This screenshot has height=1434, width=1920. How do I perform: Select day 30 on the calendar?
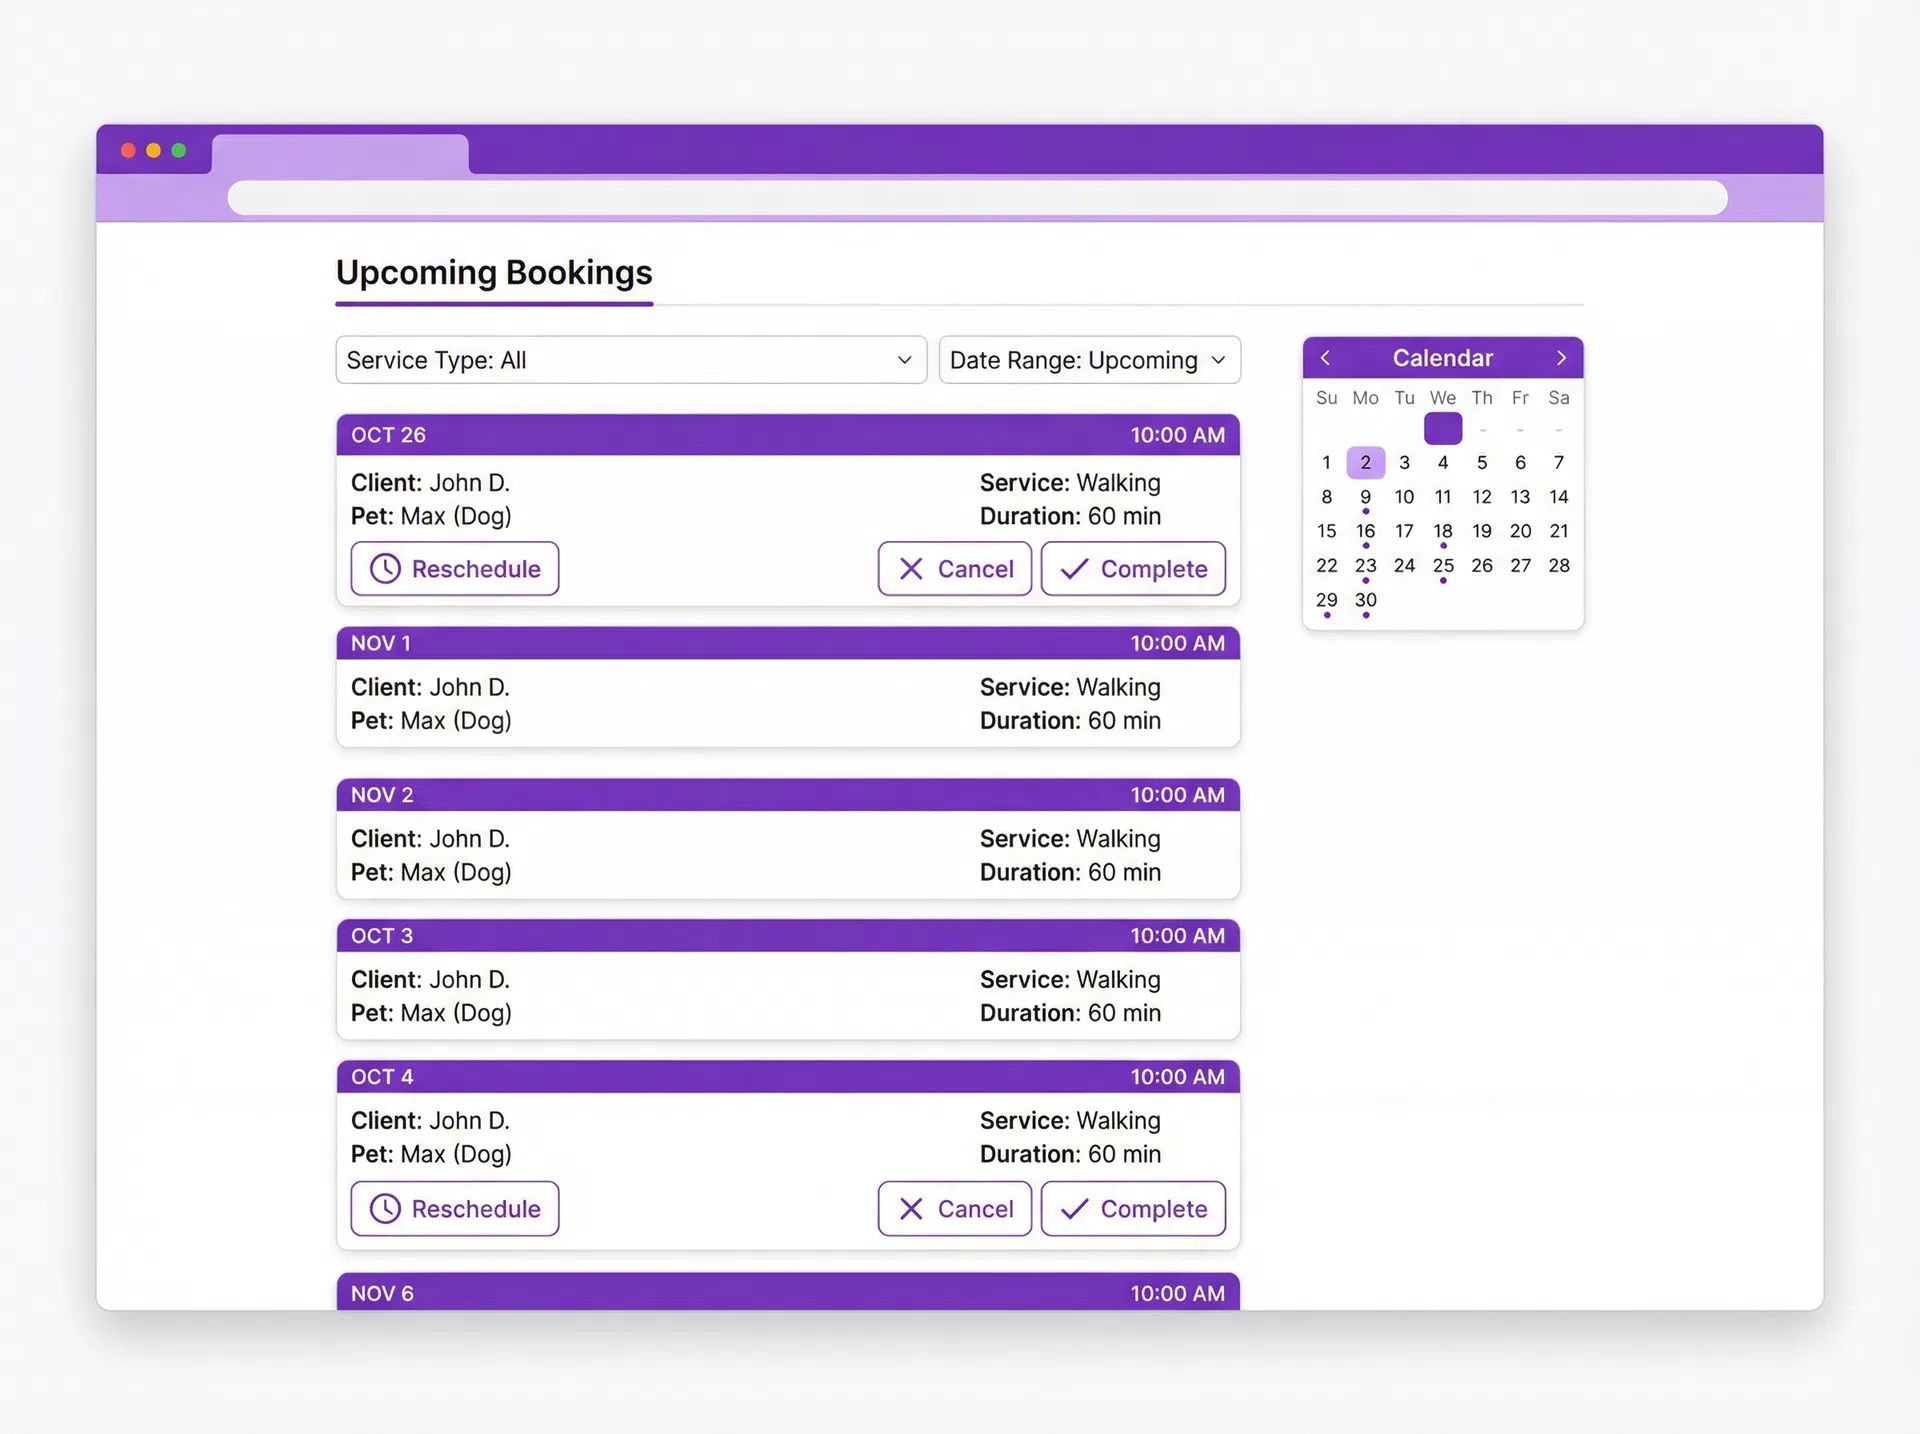coord(1365,600)
